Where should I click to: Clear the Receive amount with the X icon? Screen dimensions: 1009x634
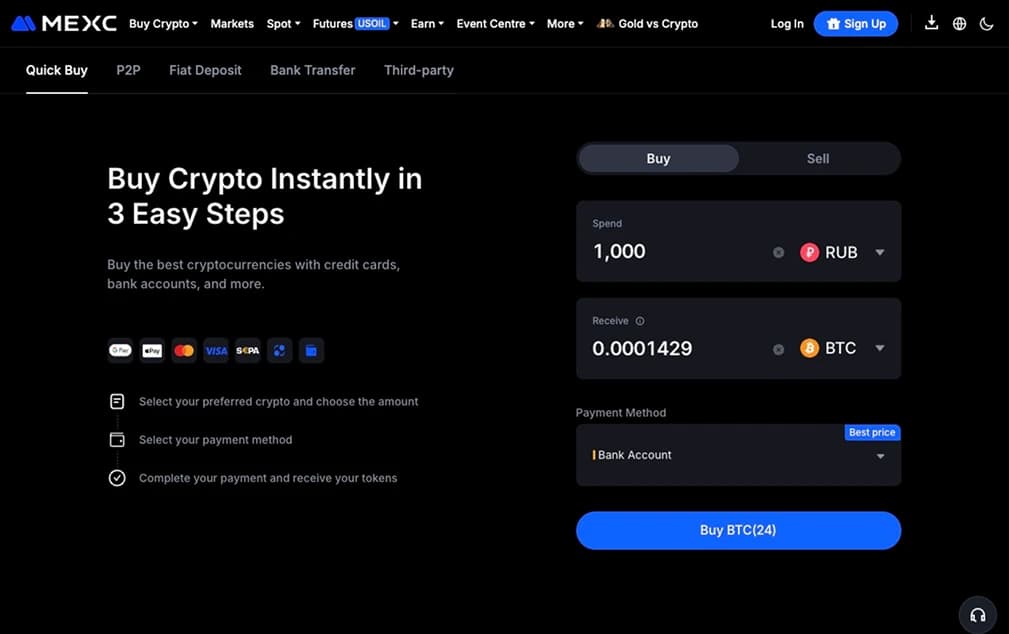tap(778, 349)
